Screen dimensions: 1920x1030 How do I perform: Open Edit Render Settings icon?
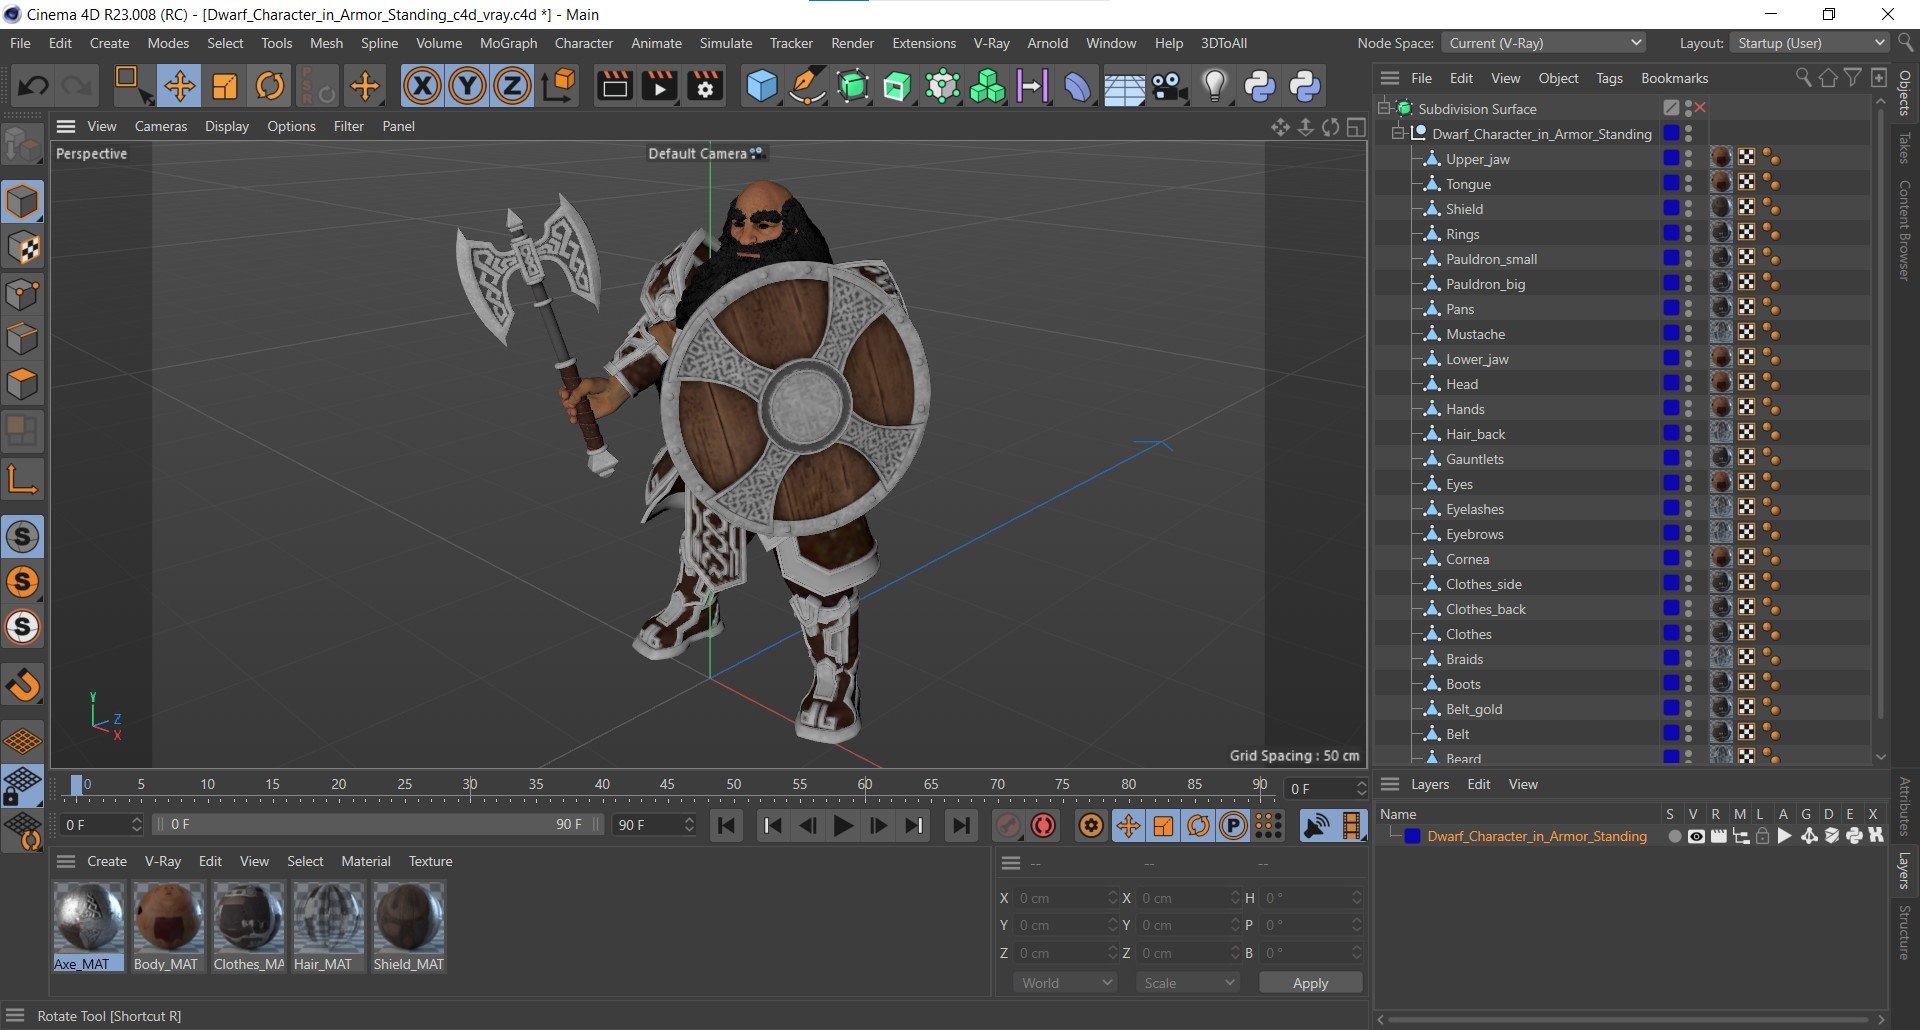pyautogui.click(x=705, y=86)
